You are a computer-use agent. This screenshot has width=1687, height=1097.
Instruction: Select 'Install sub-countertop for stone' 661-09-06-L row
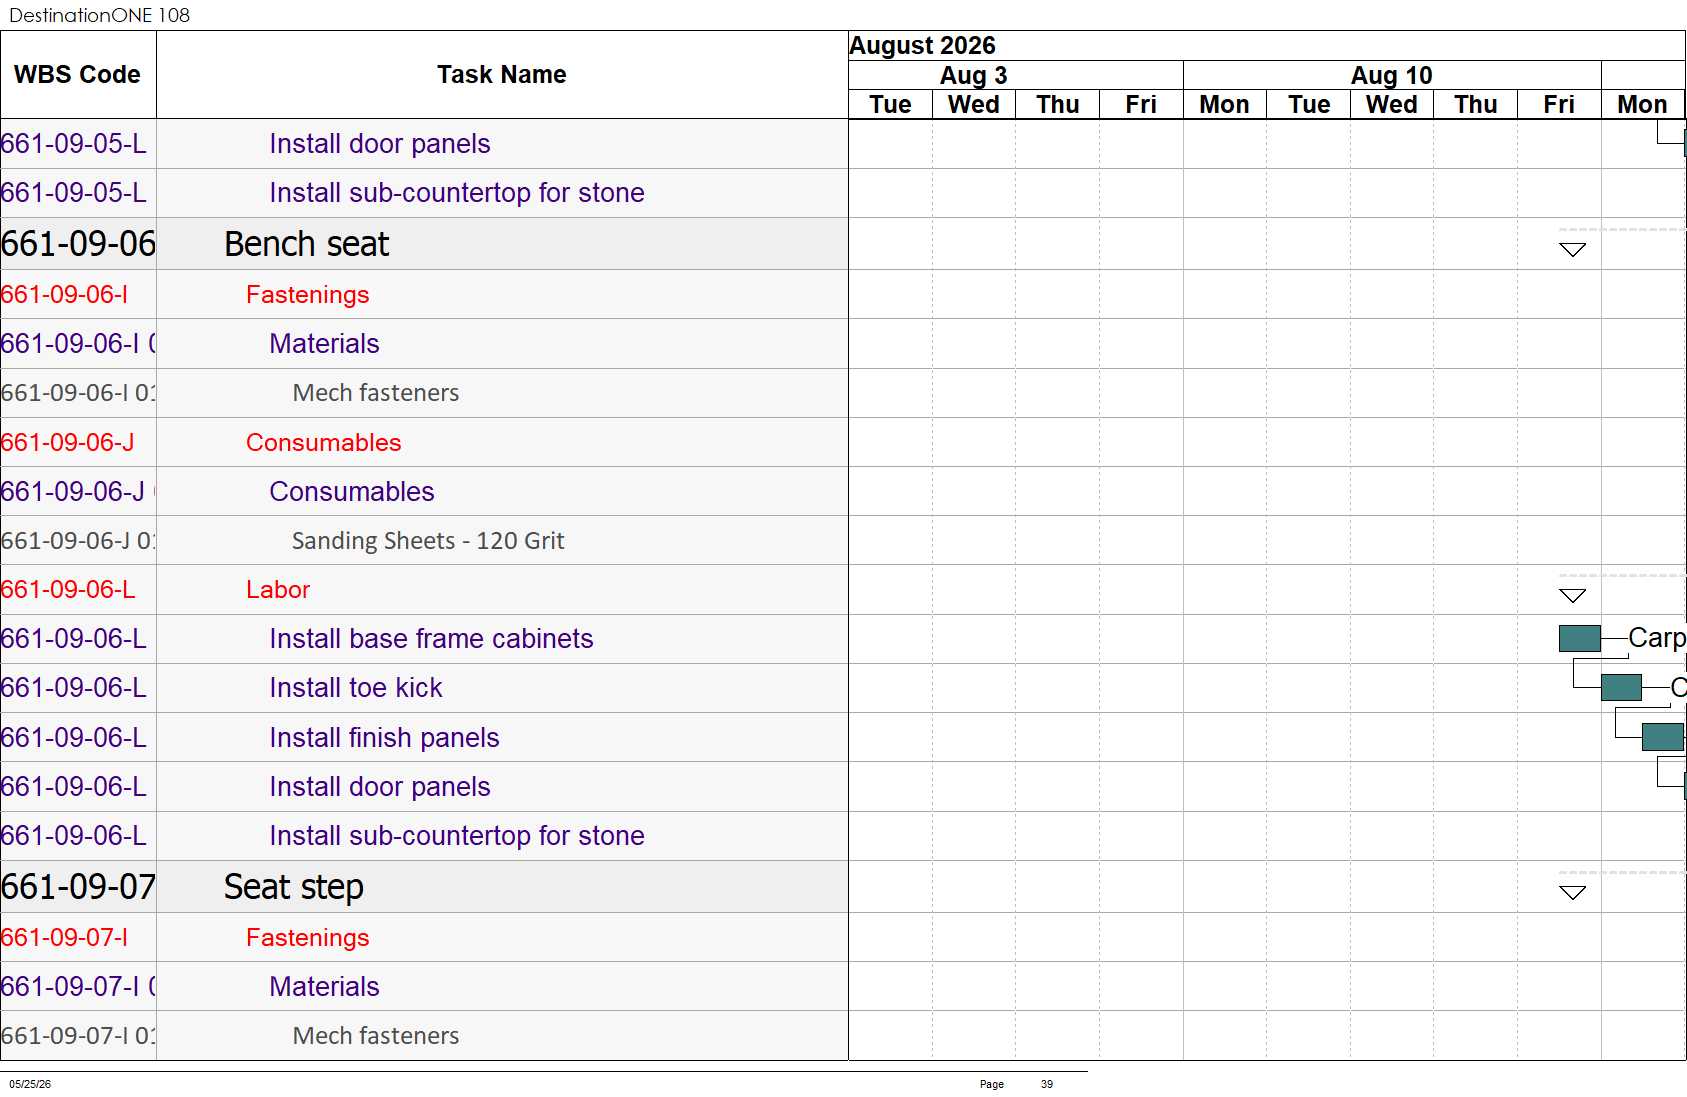coord(424,836)
